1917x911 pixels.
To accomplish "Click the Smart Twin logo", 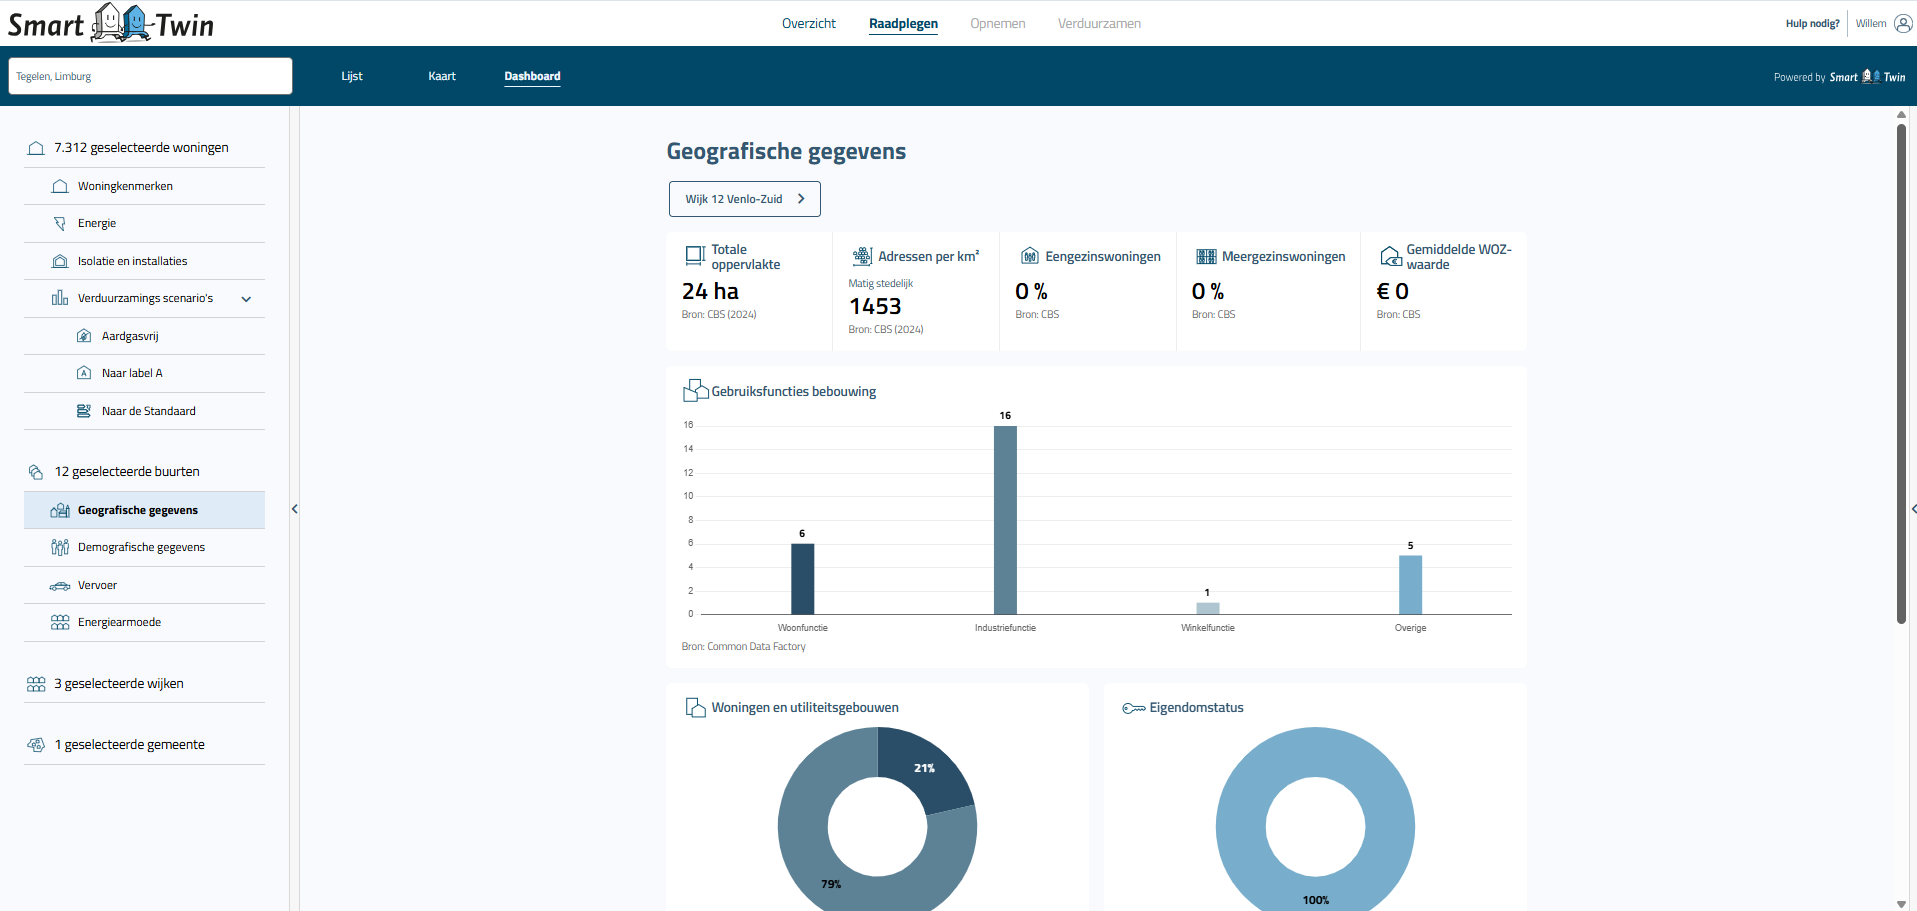I will 110,23.
